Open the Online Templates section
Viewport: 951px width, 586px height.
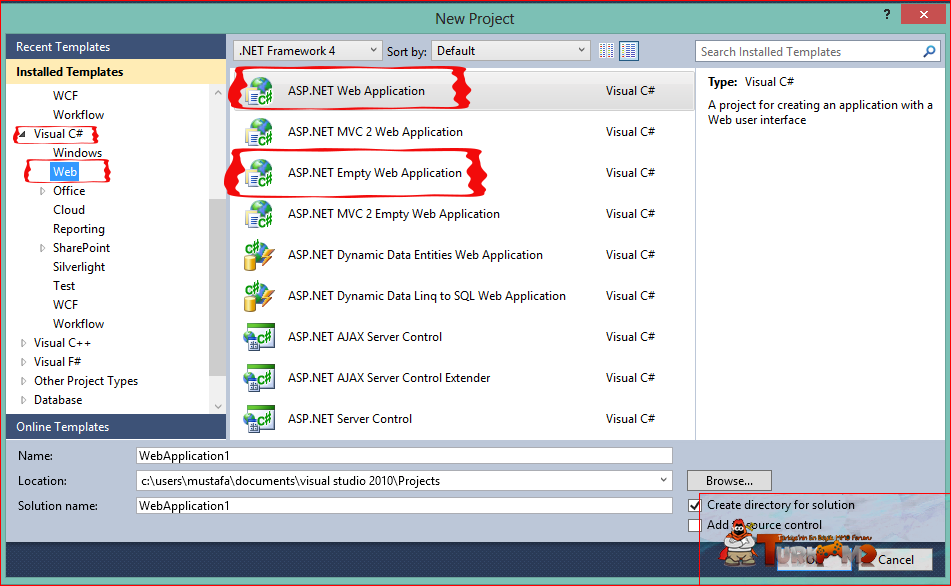click(116, 427)
